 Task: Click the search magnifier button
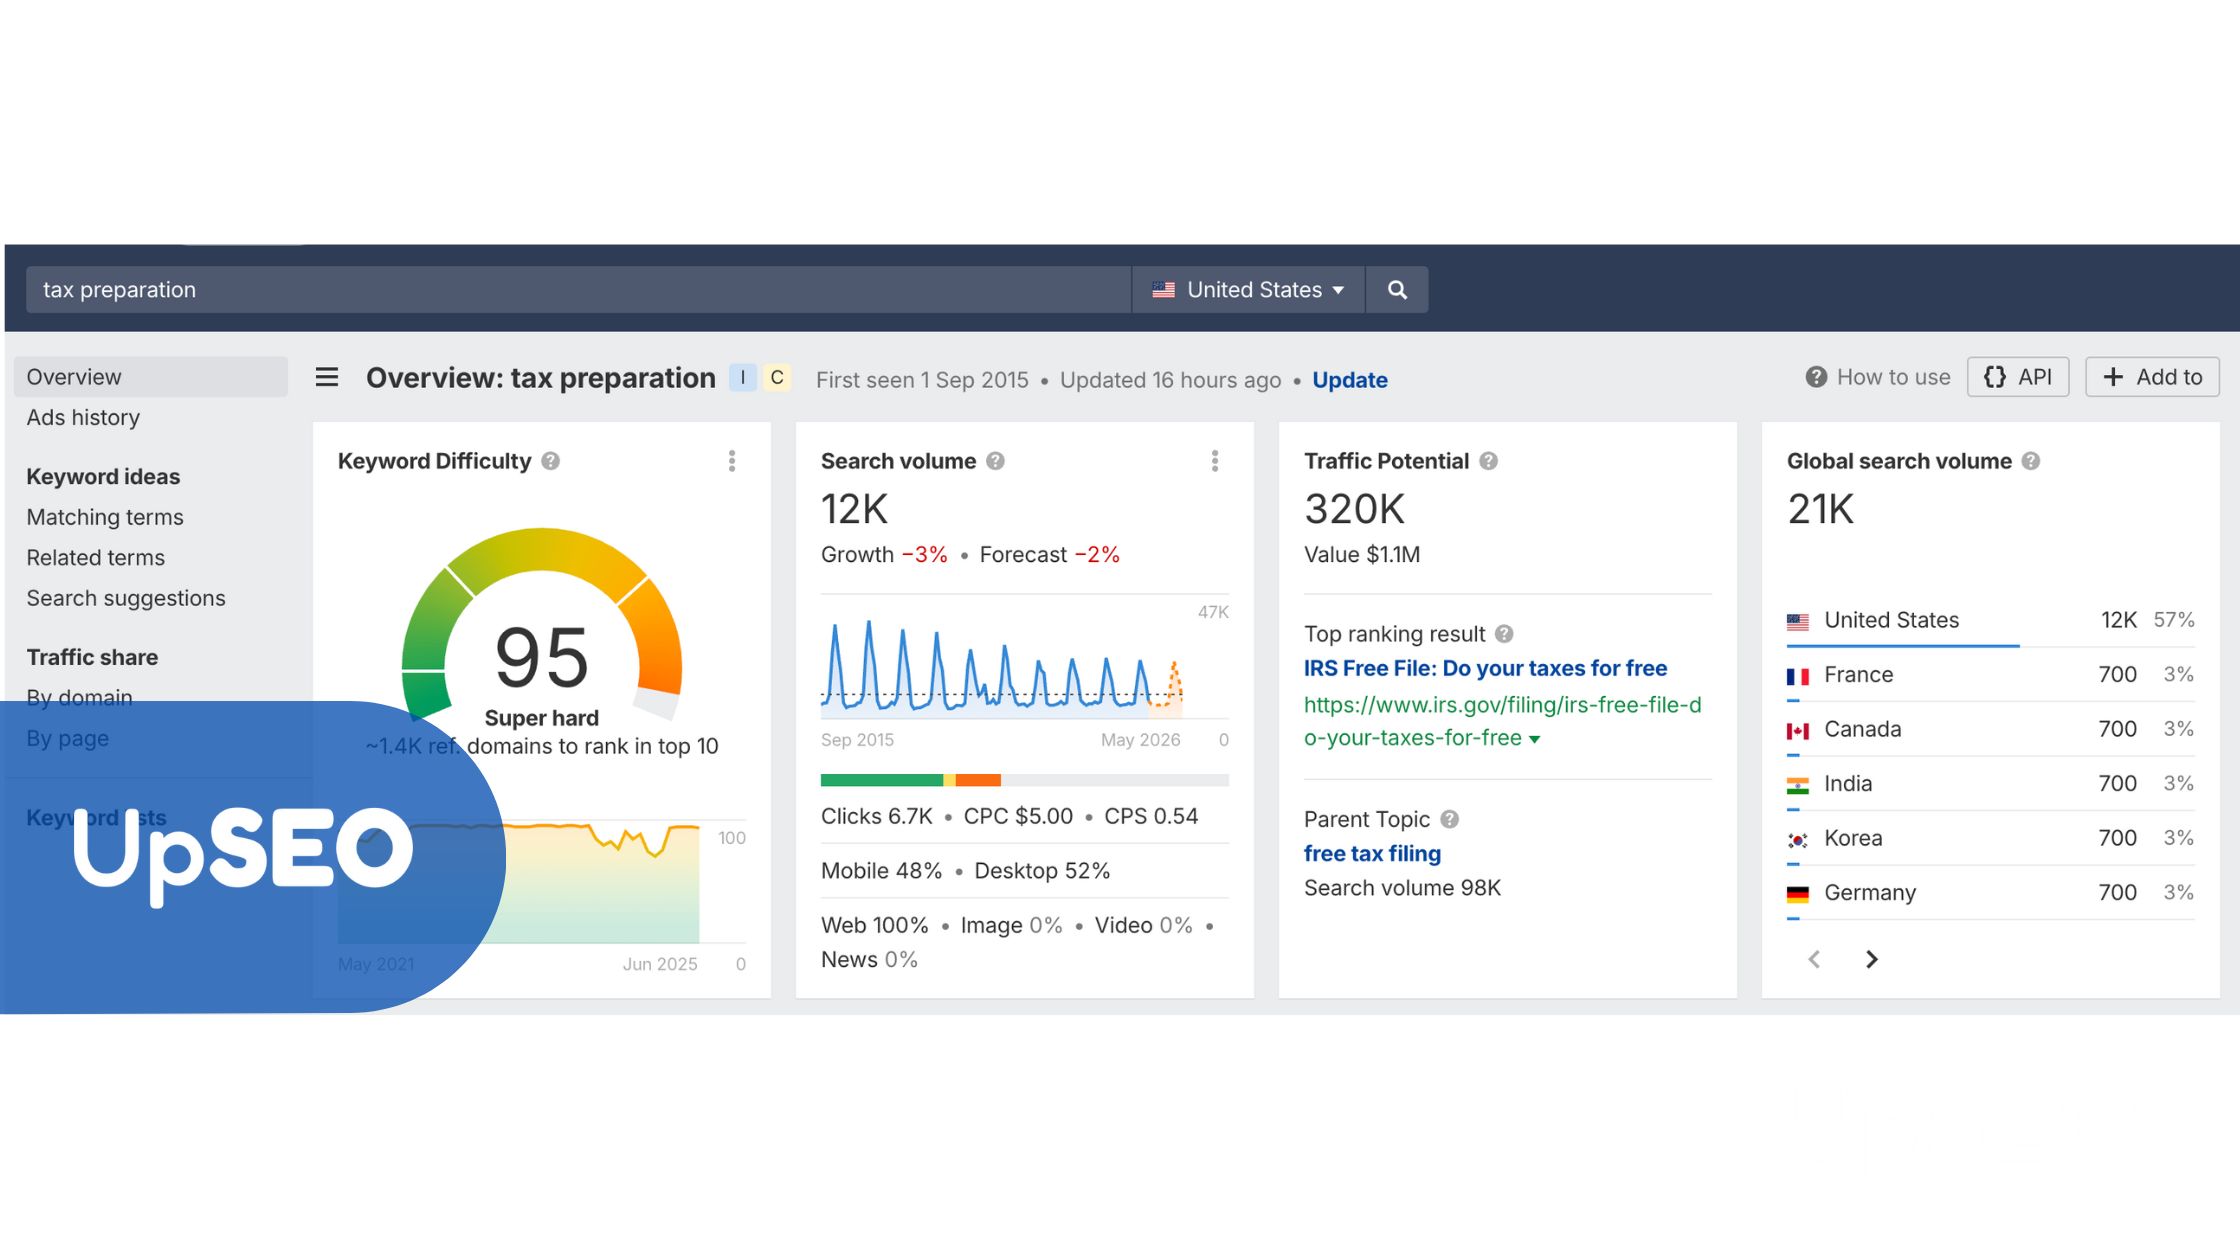[x=1397, y=290]
